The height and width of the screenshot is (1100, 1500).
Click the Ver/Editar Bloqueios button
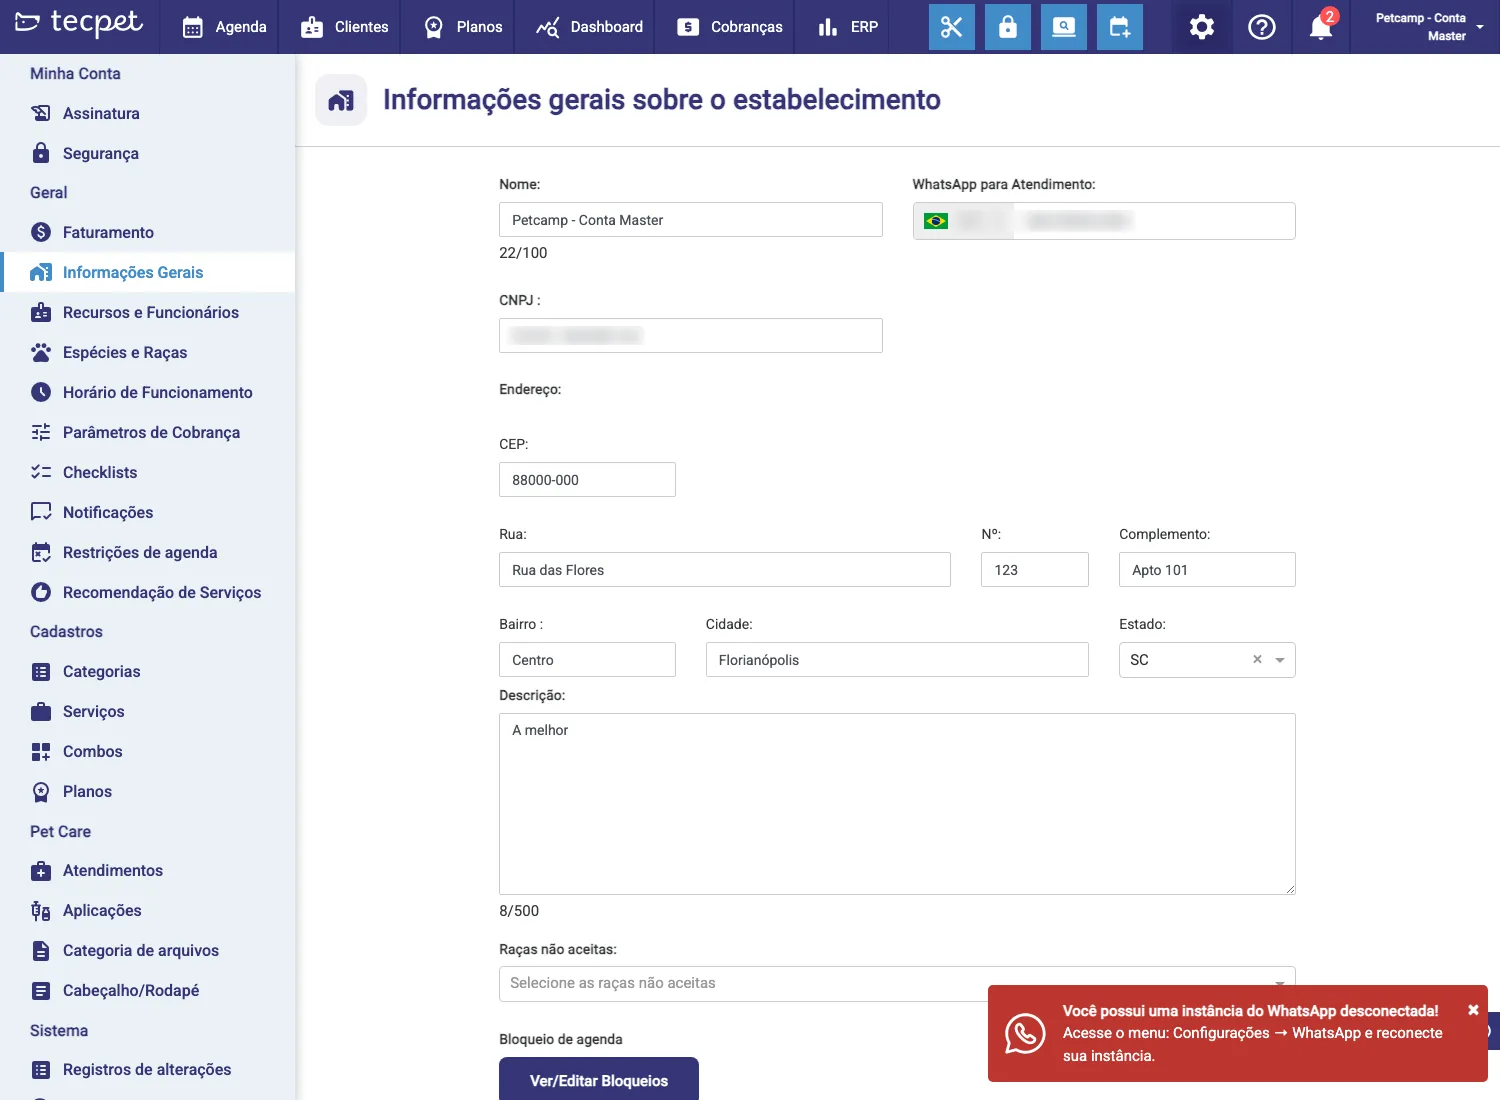pyautogui.click(x=599, y=1080)
